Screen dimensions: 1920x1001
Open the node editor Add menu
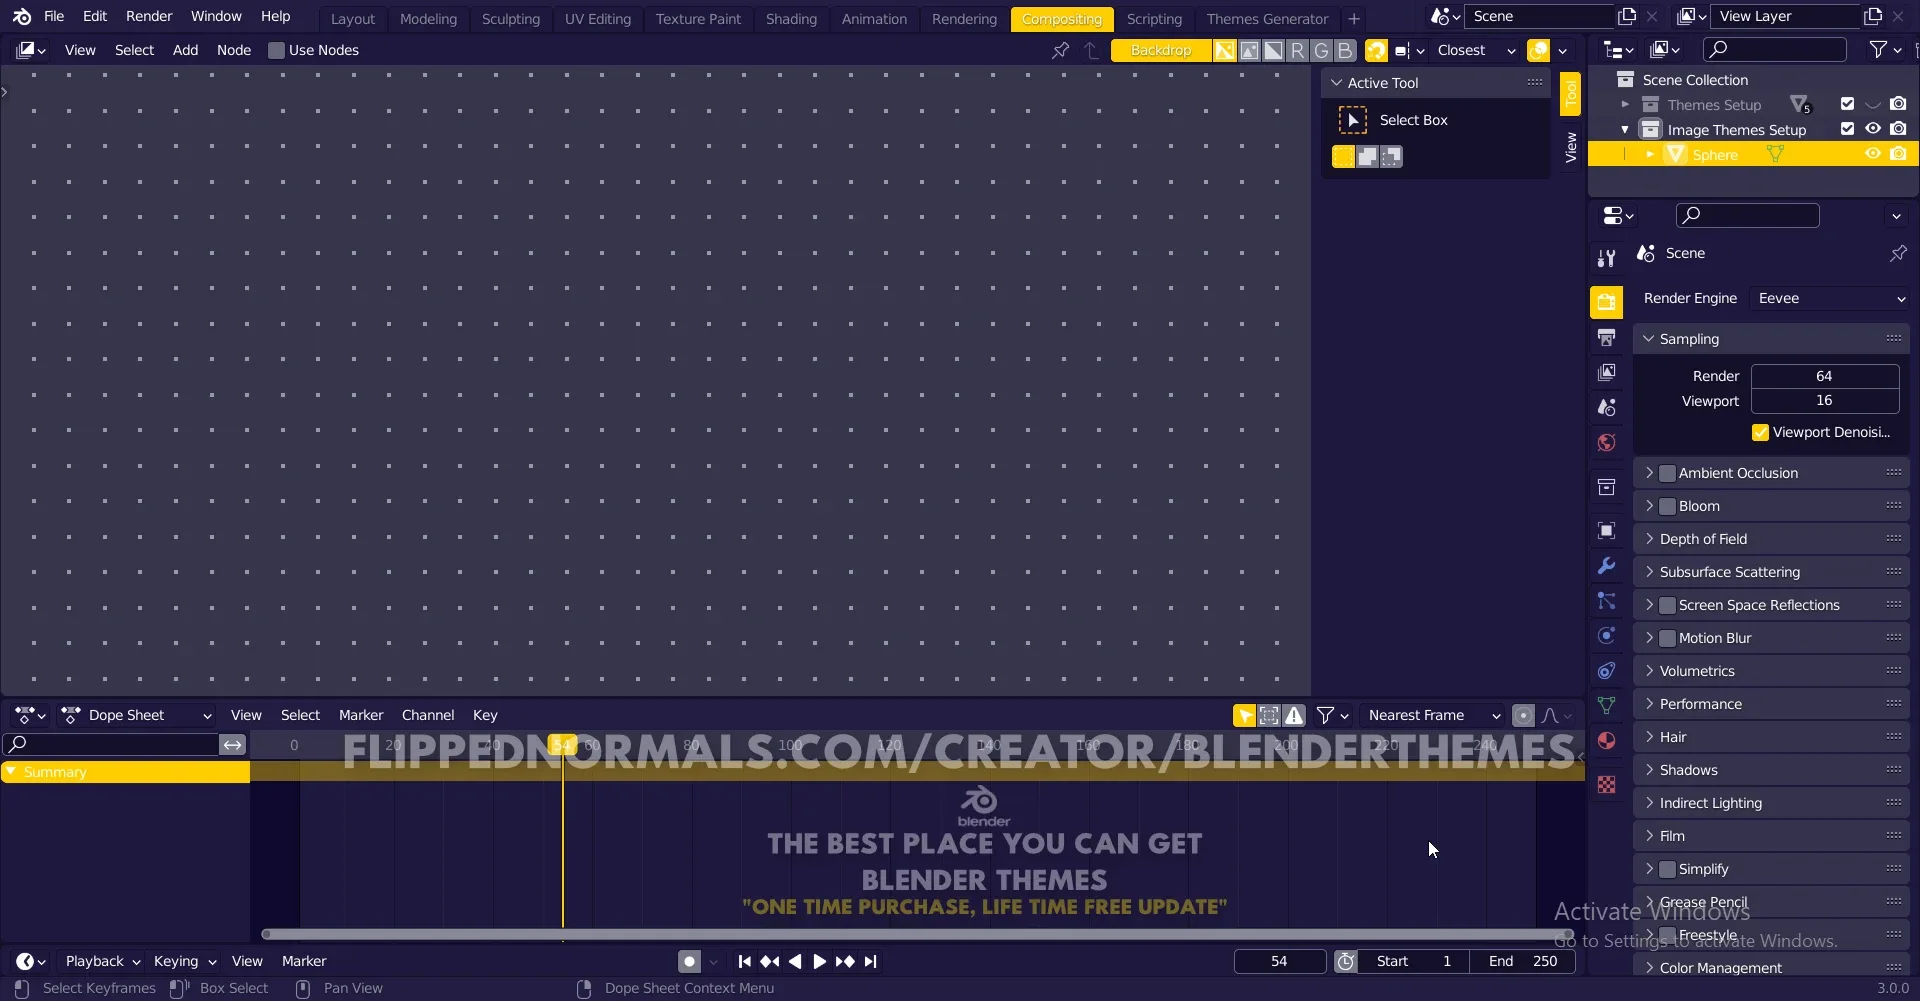coord(185,50)
